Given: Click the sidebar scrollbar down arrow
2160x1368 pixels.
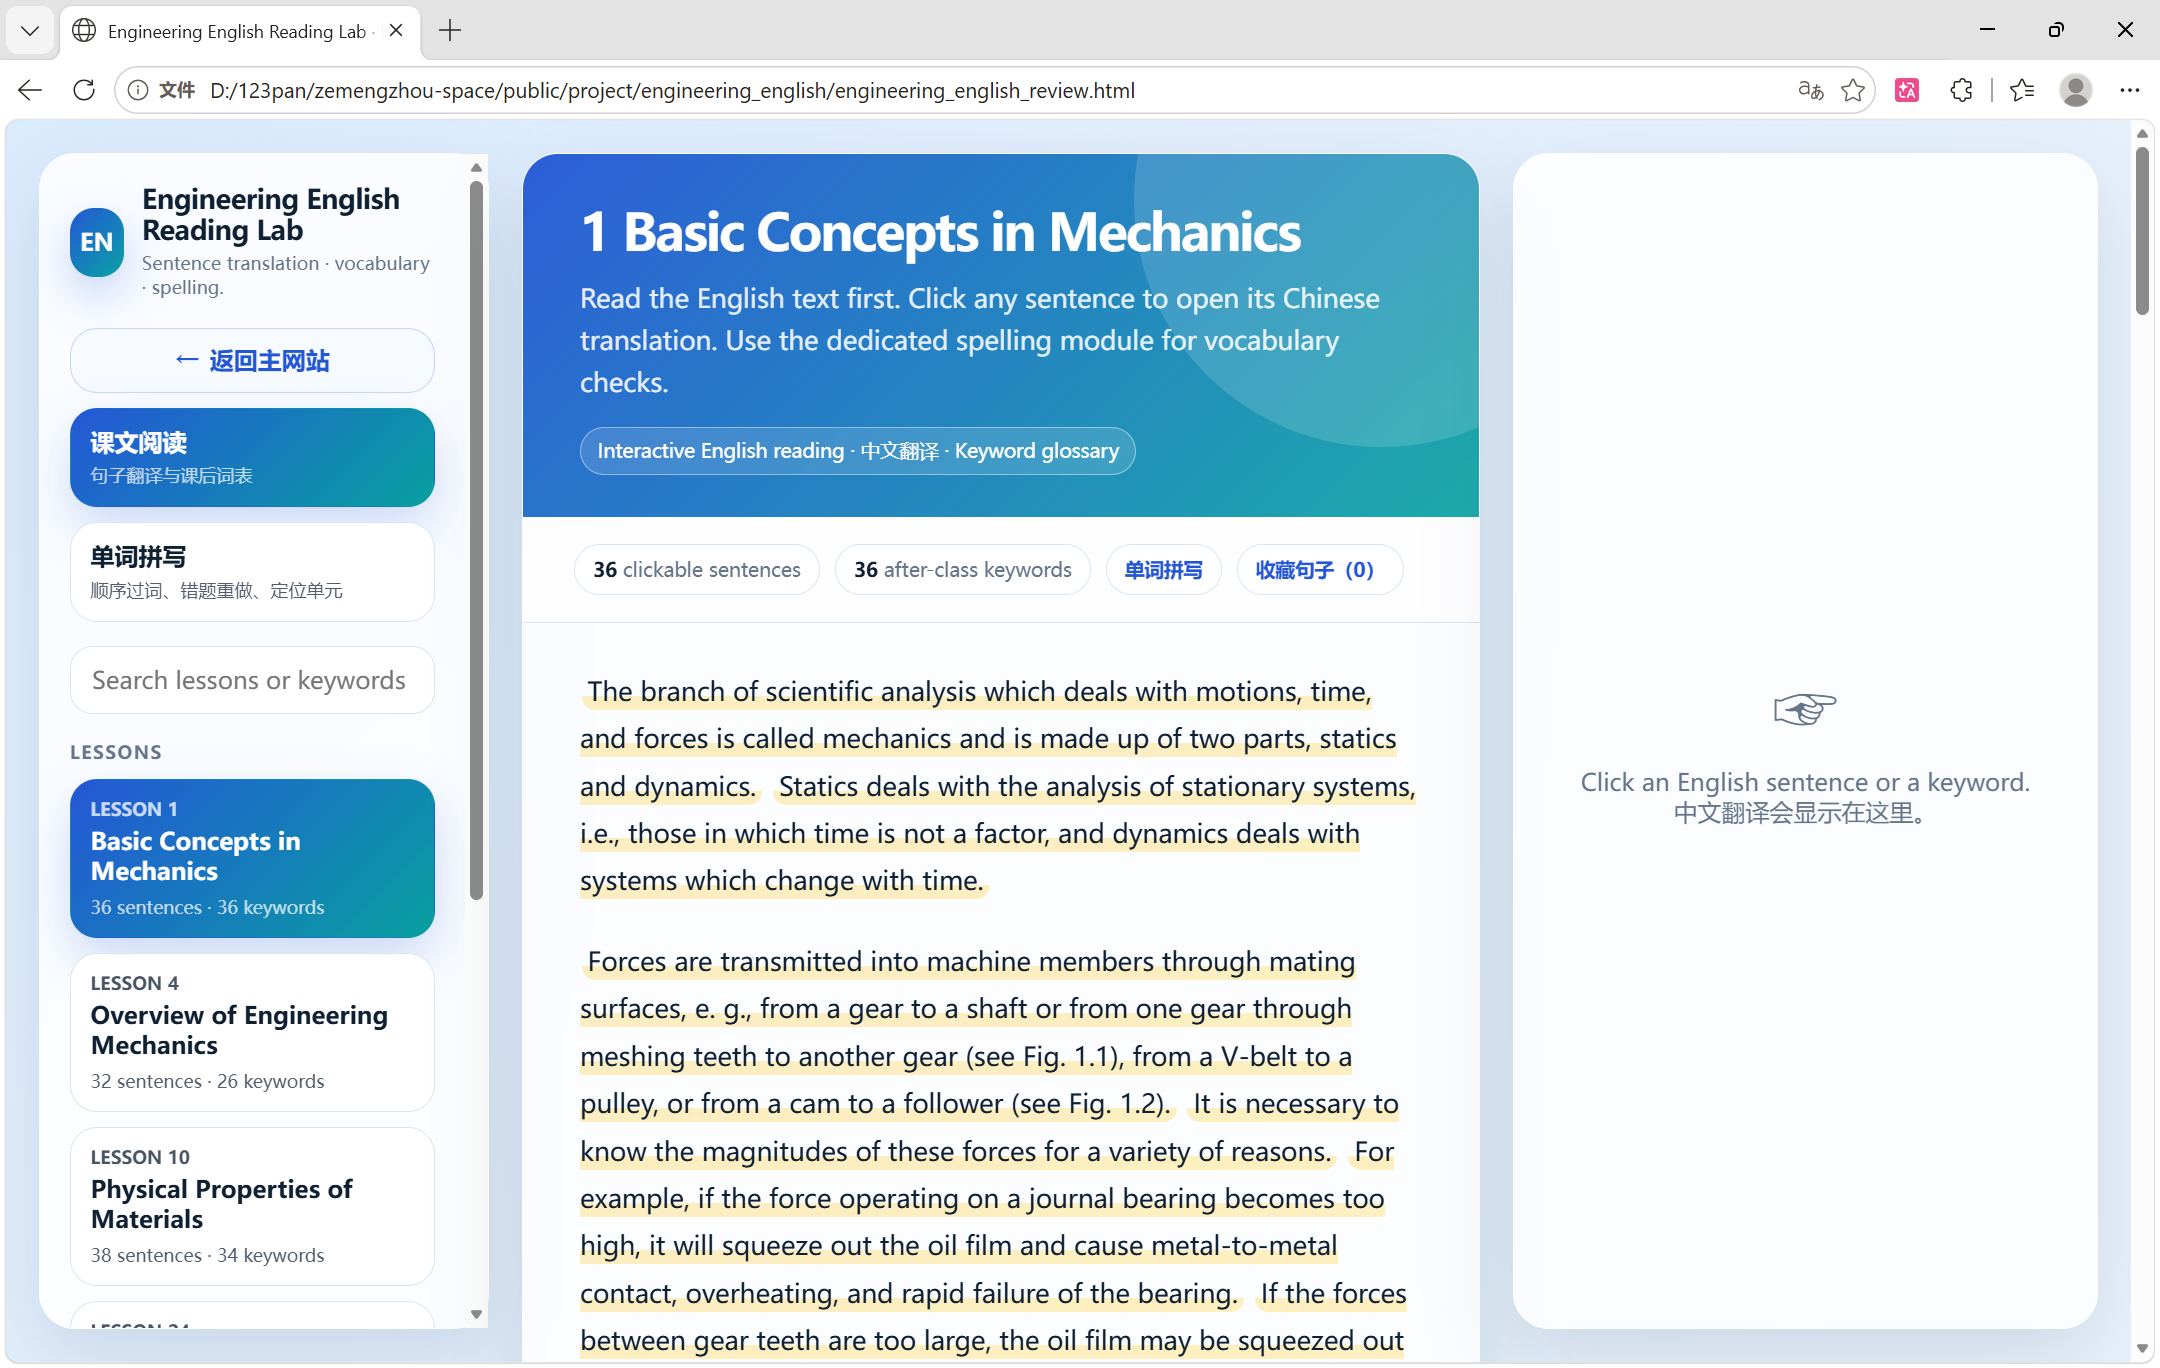Looking at the screenshot, I should point(476,1314).
